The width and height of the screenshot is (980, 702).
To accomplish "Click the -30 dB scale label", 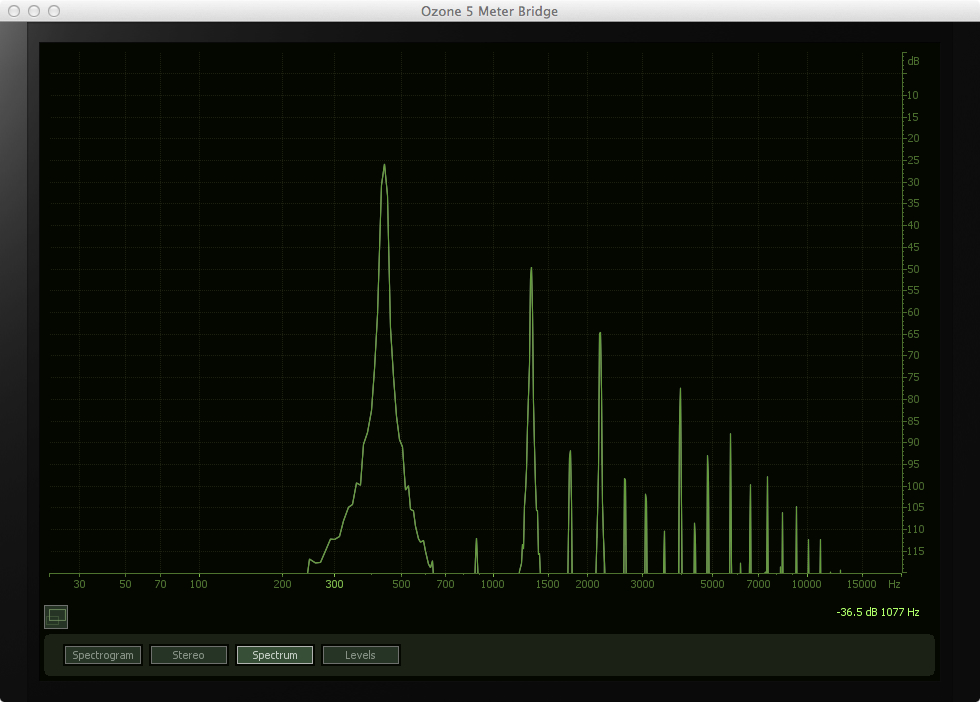I will click(x=912, y=183).
